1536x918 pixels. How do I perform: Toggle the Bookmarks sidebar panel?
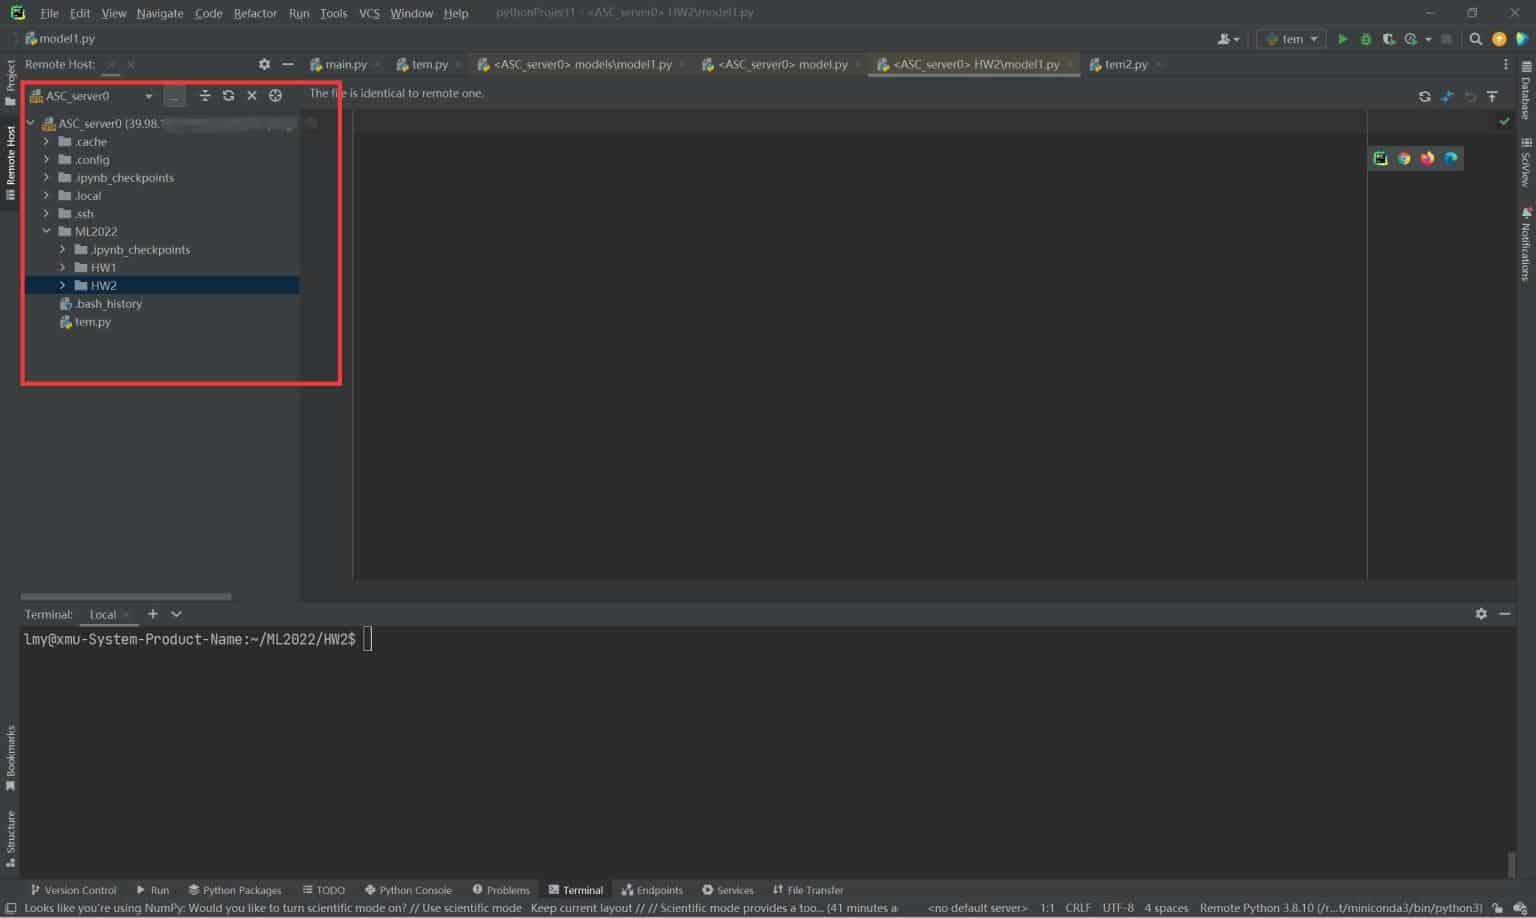[x=11, y=758]
